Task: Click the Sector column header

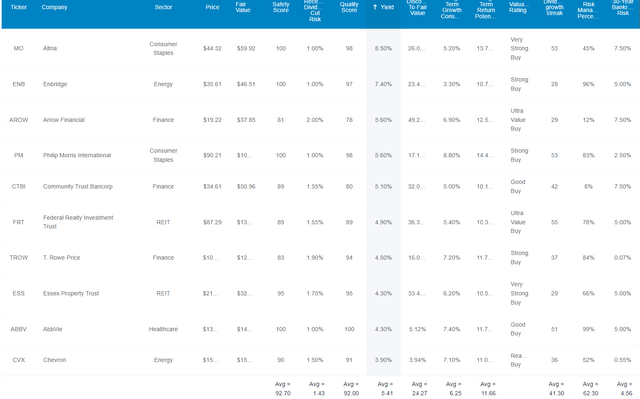Action: (163, 7)
